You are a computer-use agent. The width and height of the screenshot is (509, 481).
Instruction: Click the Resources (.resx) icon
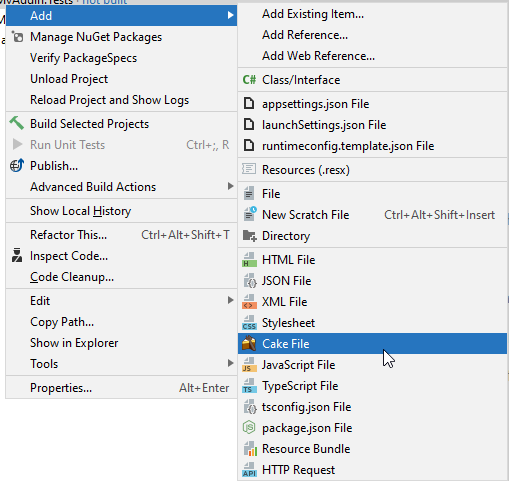(x=249, y=169)
